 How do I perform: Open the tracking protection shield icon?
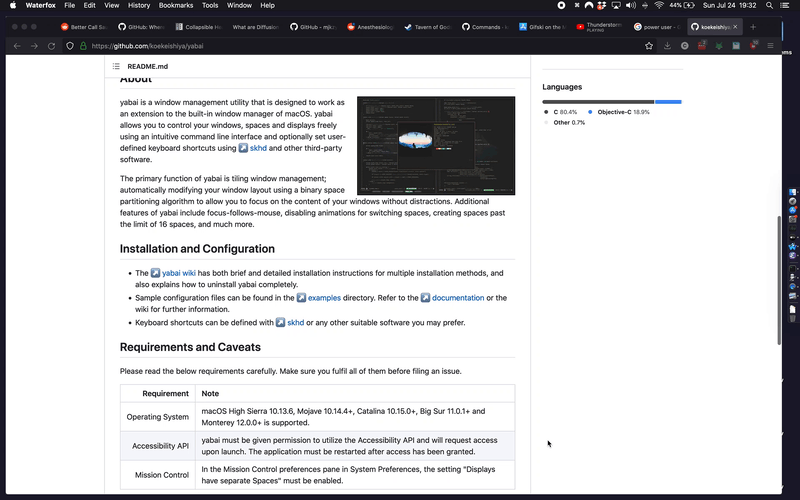[70, 46]
